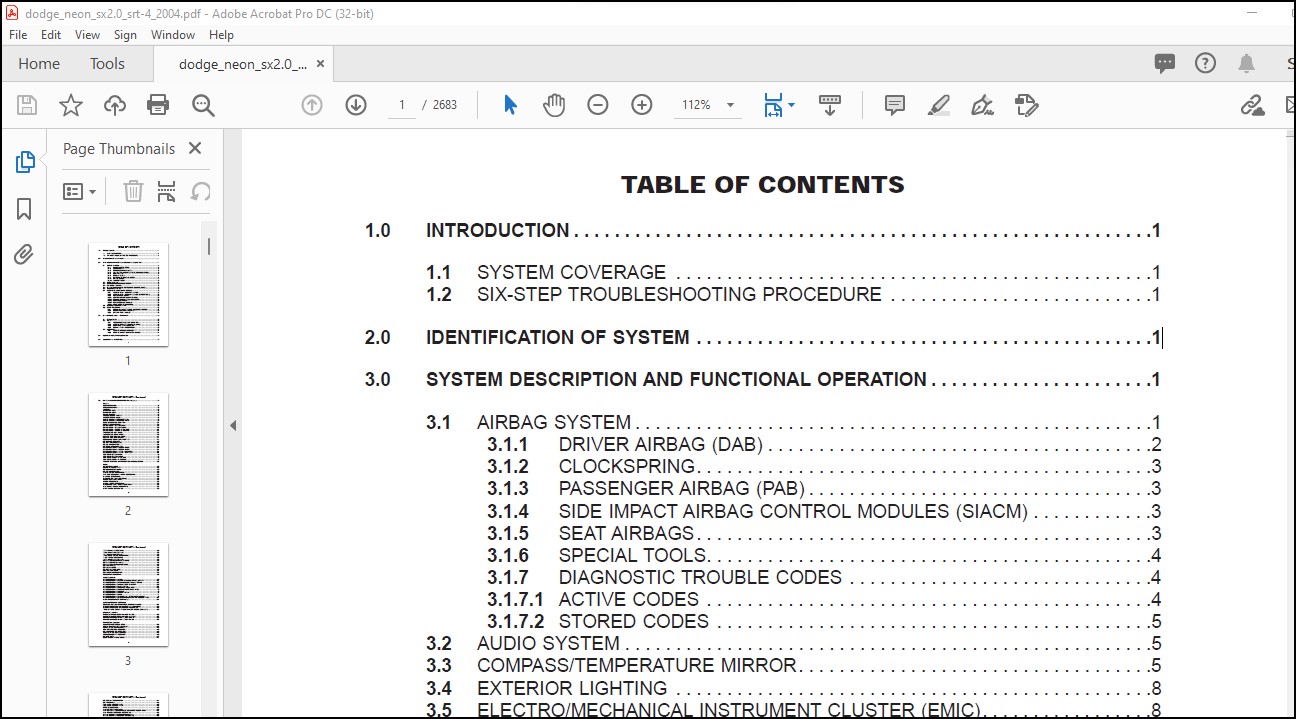Share a link with the link-person icon
The width and height of the screenshot is (1296, 719).
[1253, 105]
